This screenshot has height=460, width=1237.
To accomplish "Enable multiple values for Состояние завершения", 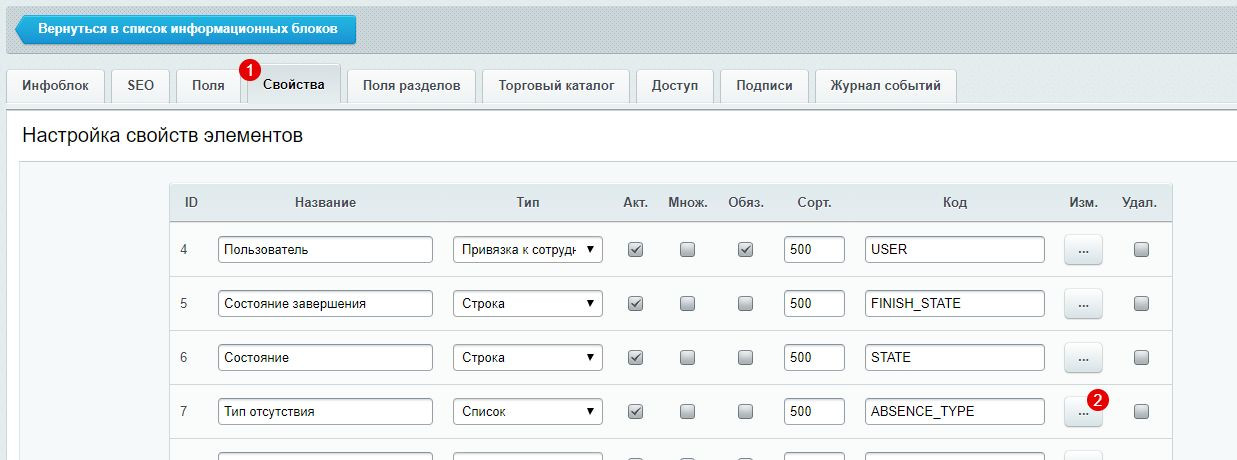I will click(x=687, y=304).
